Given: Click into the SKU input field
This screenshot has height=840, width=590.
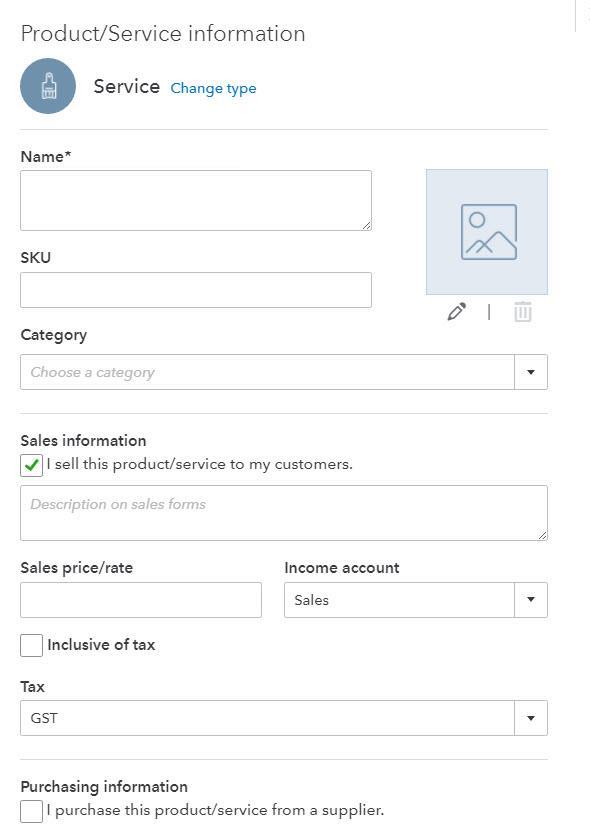Looking at the screenshot, I should click(196, 290).
